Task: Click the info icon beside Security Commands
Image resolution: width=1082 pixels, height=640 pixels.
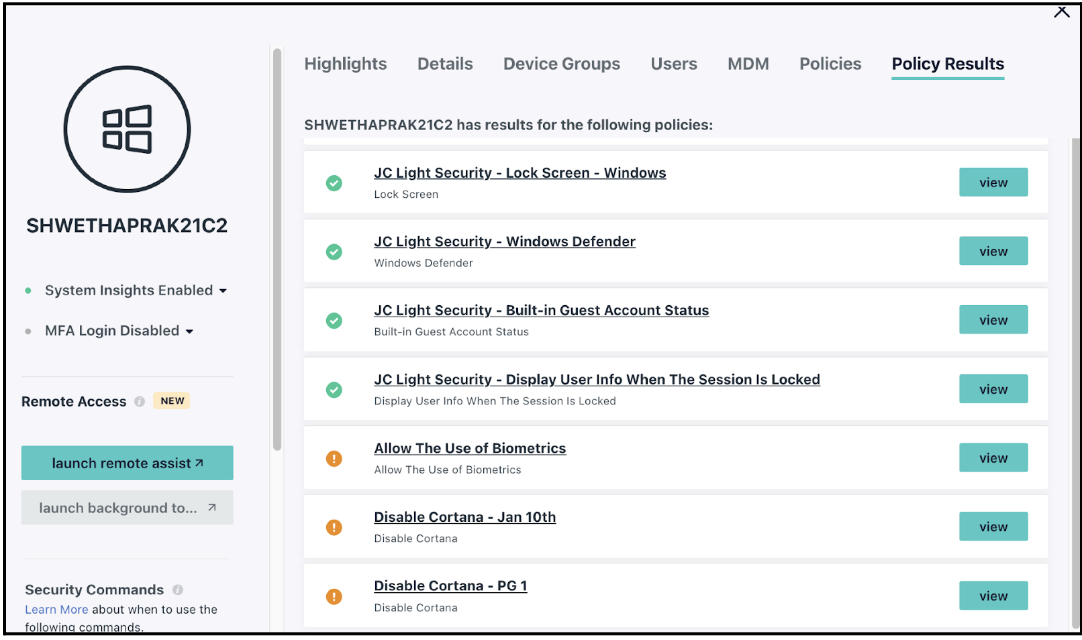Action: click(x=179, y=590)
